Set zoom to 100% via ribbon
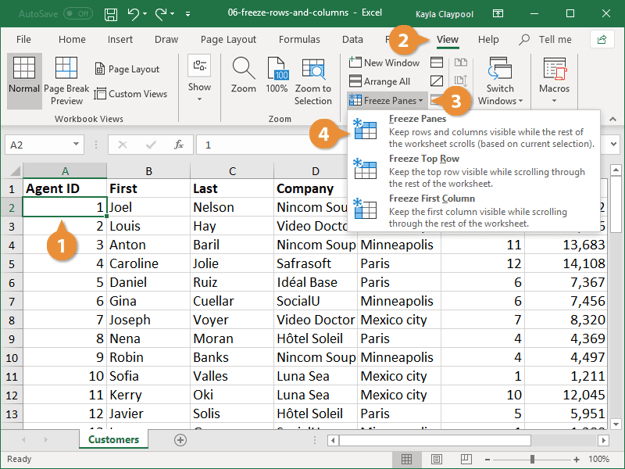Viewport: 625px width, 469px height. pos(276,76)
